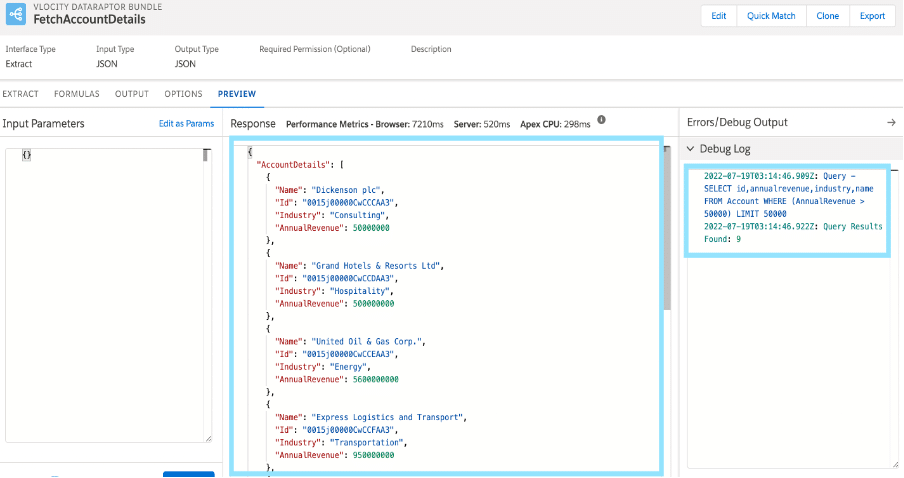Click "United Oil & Gas Corp." value
Viewport: 904px width, 478px height.
pyautogui.click(x=368, y=341)
